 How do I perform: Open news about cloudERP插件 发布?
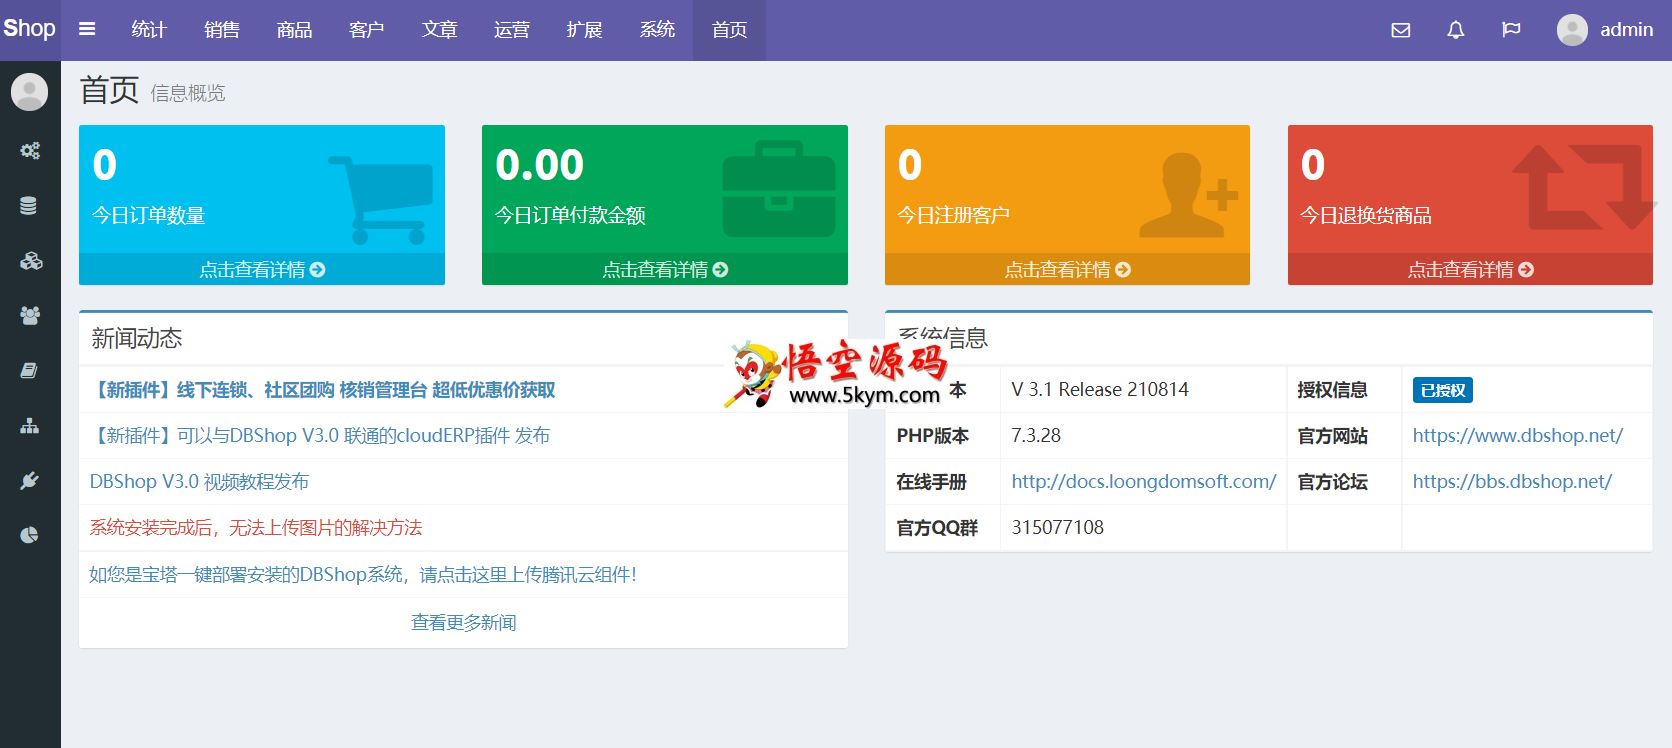(320, 436)
